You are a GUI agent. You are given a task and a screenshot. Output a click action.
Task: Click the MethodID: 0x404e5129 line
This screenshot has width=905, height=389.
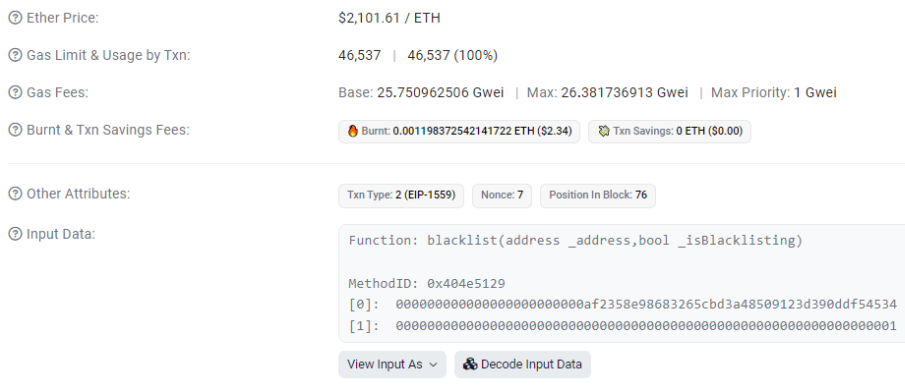(x=427, y=283)
